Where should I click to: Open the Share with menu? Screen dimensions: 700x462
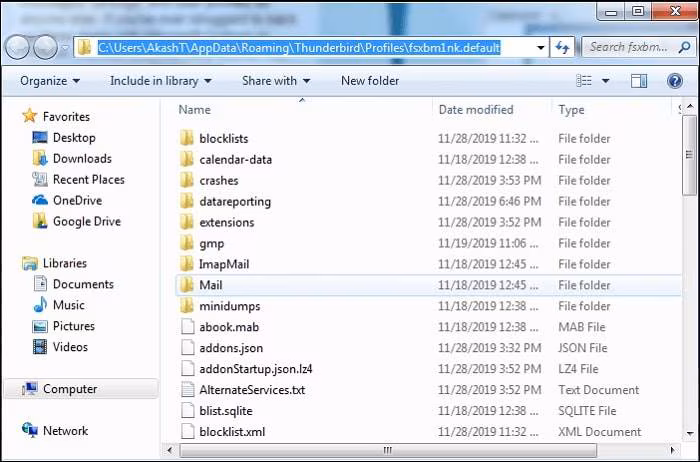tap(276, 81)
